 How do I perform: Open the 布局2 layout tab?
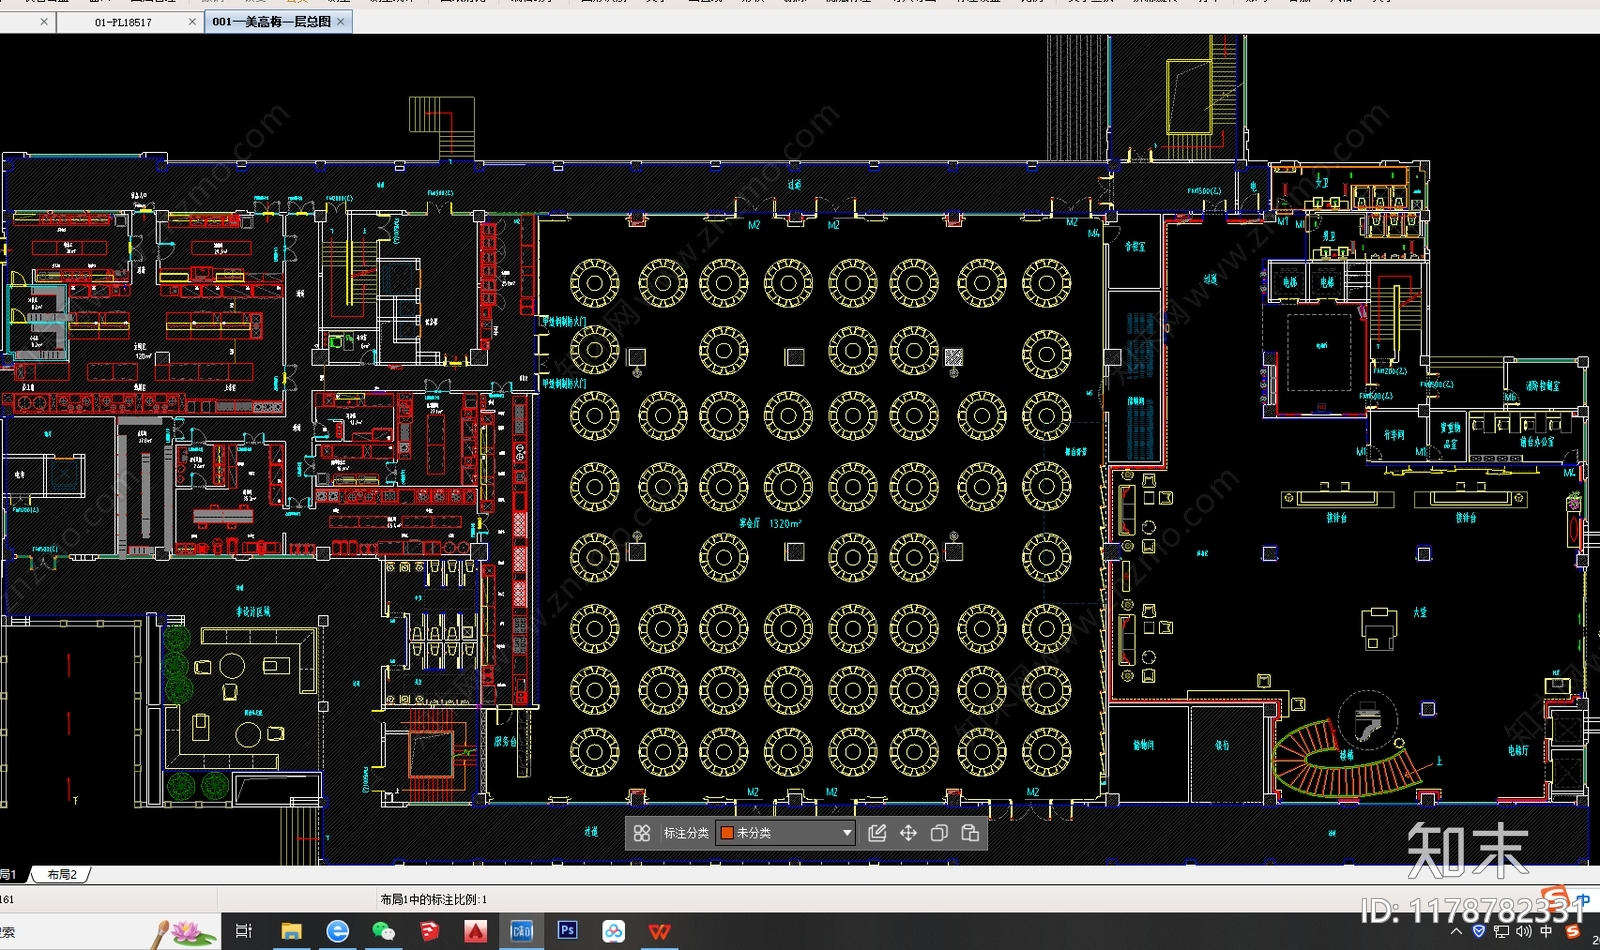(x=62, y=875)
